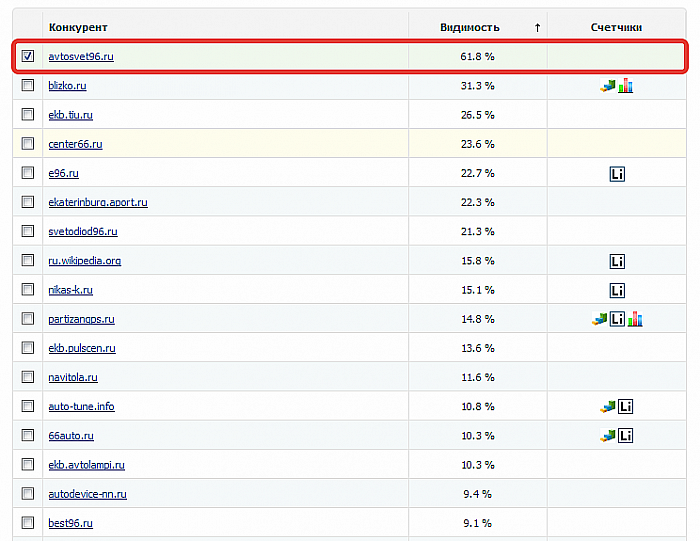Check the box next to e96.ru
The height and width of the screenshot is (541, 700).
(x=28, y=172)
